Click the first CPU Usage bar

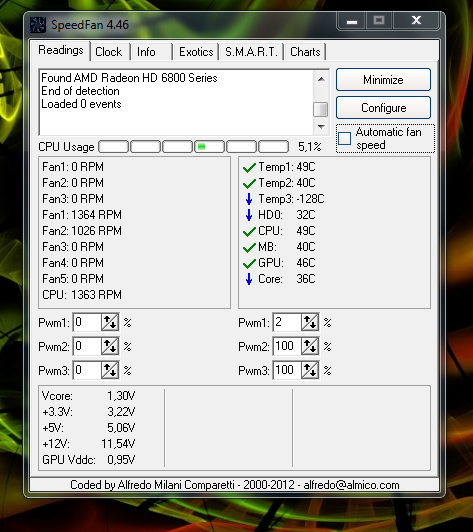pyautogui.click(x=113, y=147)
